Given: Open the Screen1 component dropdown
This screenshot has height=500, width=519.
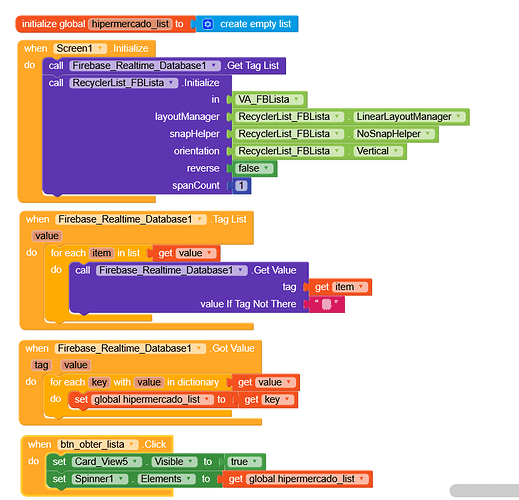Looking at the screenshot, I should 80,48.
